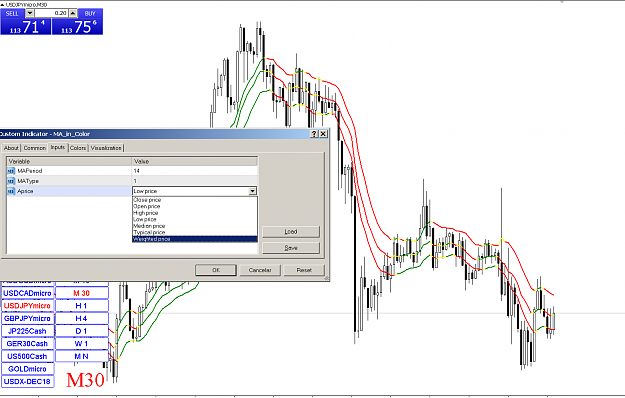Switch to W 1 timeframe button
The height and width of the screenshot is (398, 625).
point(82,344)
